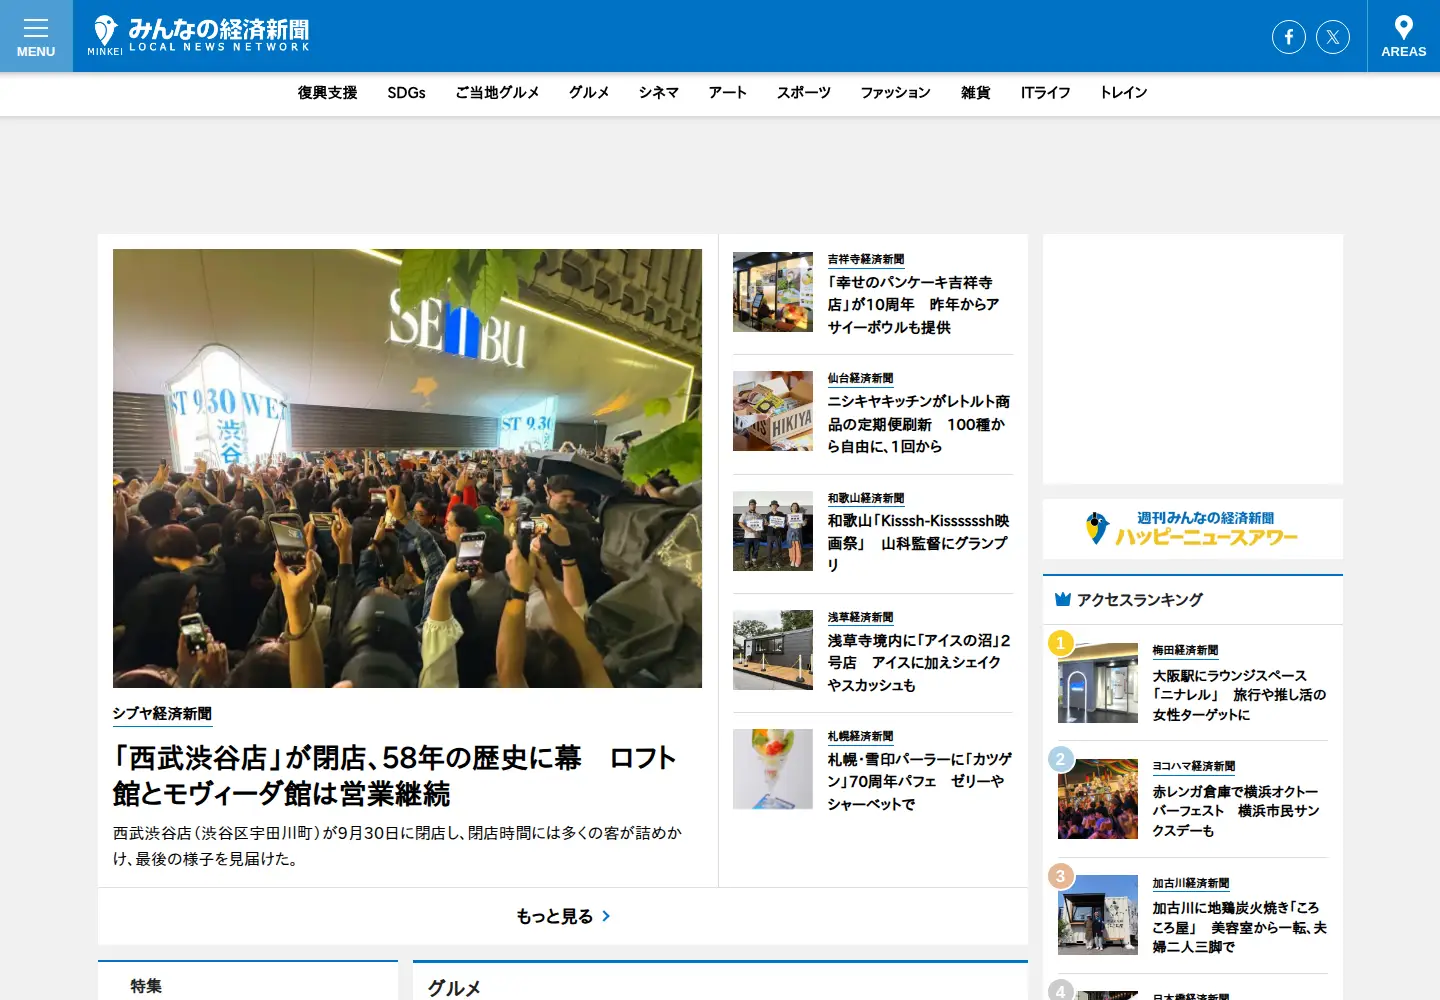Open the X (Twitter) icon in the header
Image resolution: width=1440 pixels, height=1000 pixels.
coord(1333,37)
